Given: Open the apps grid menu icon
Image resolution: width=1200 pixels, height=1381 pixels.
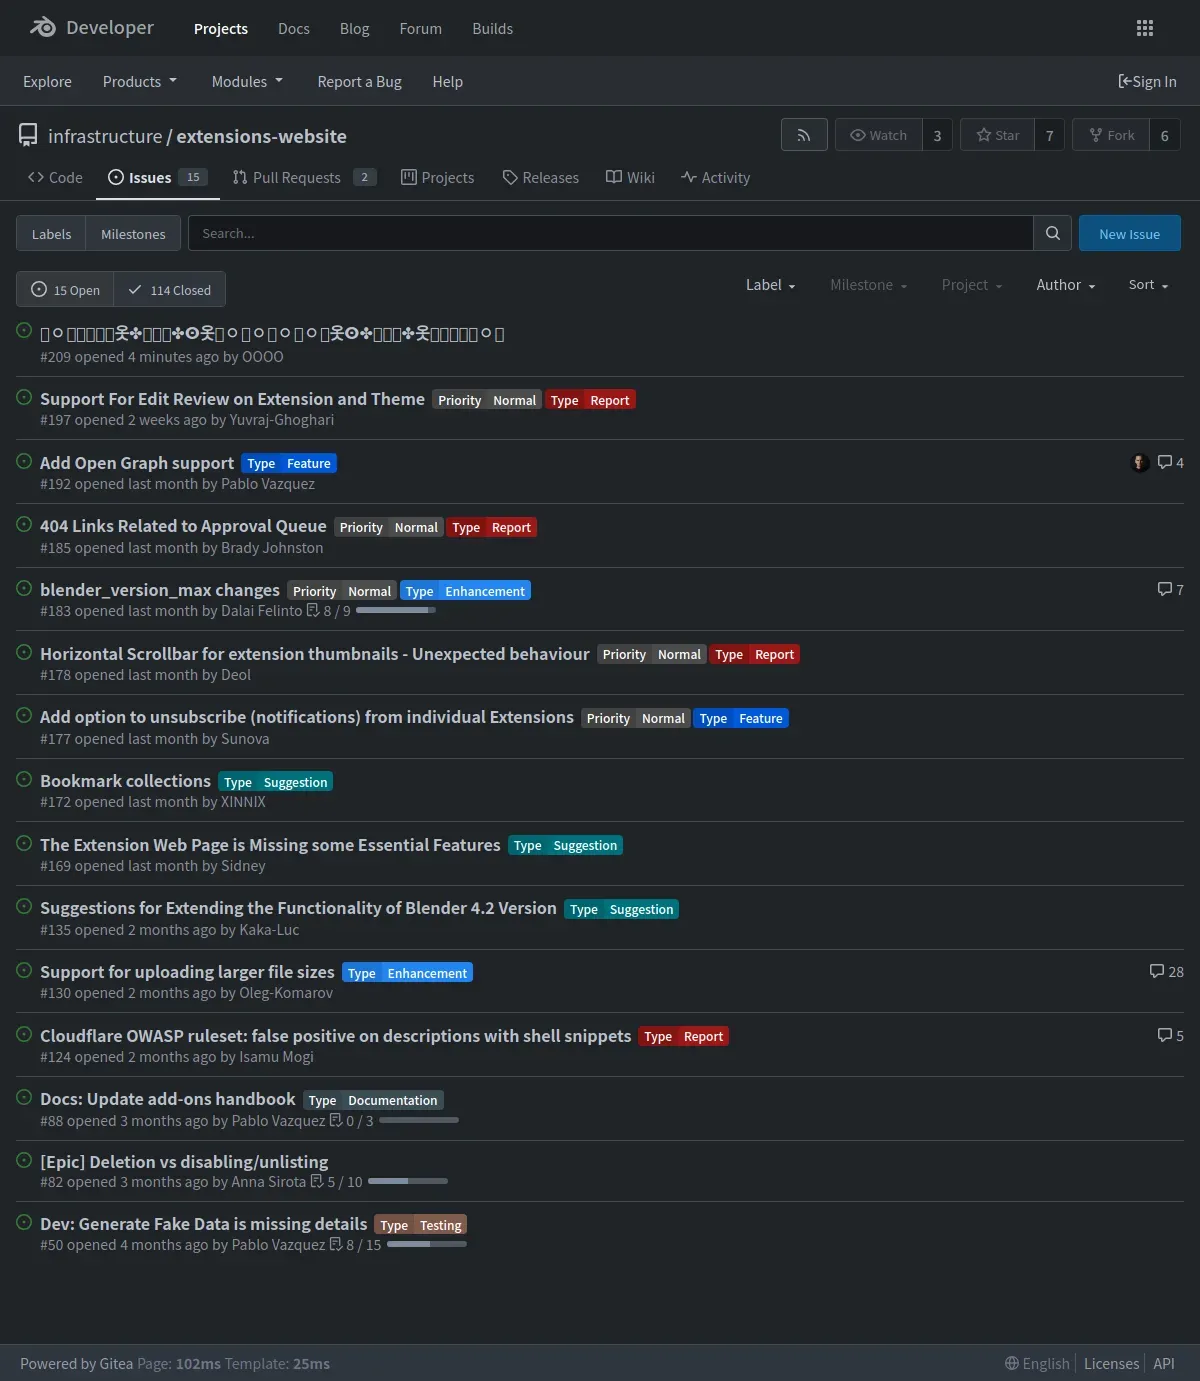Looking at the screenshot, I should pyautogui.click(x=1145, y=28).
